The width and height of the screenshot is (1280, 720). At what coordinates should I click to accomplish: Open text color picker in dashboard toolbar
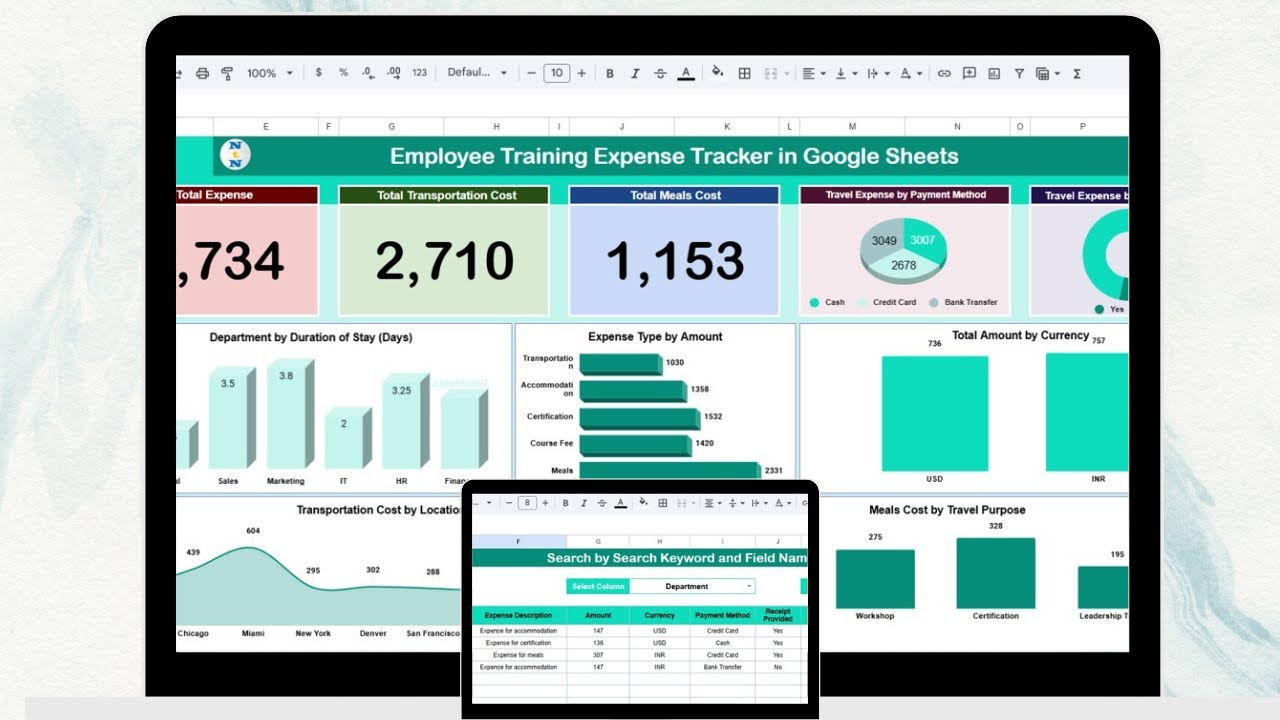click(686, 73)
